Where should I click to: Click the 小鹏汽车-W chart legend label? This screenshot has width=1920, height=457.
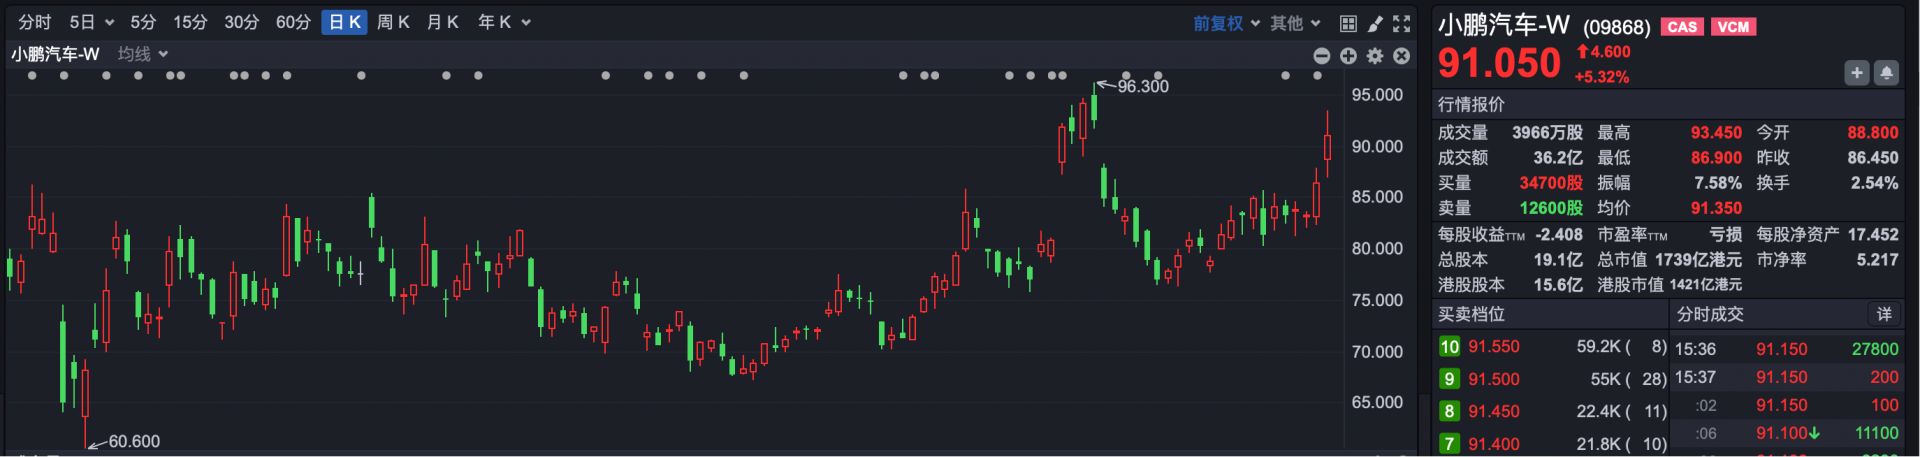(55, 54)
